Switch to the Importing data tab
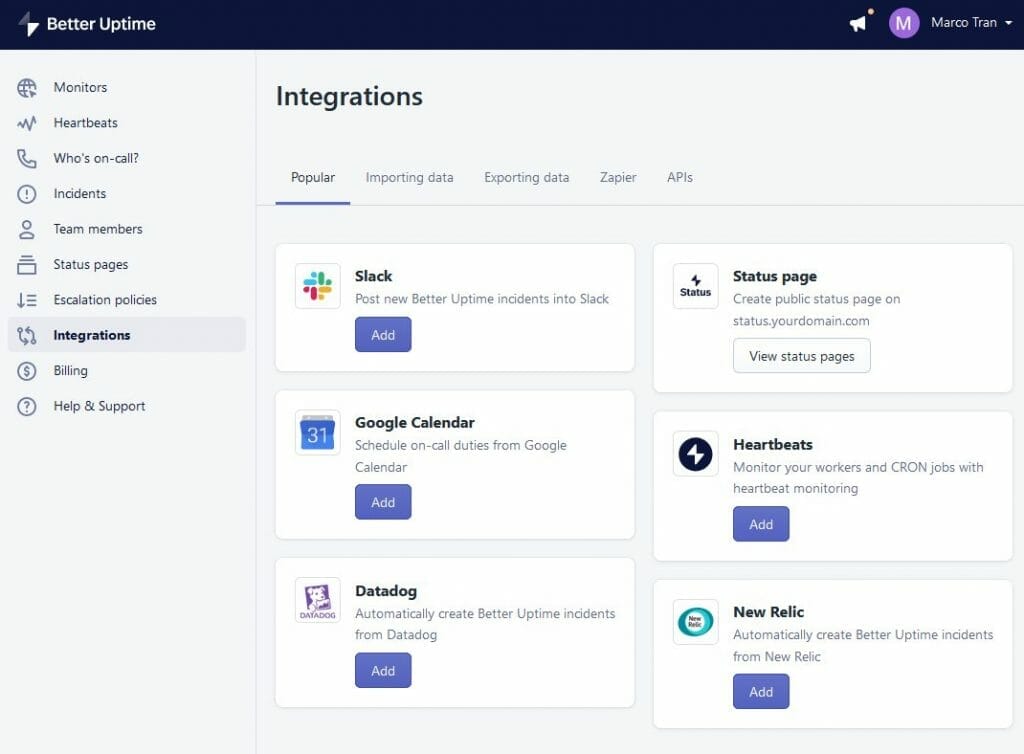This screenshot has width=1024, height=754. pos(409,177)
